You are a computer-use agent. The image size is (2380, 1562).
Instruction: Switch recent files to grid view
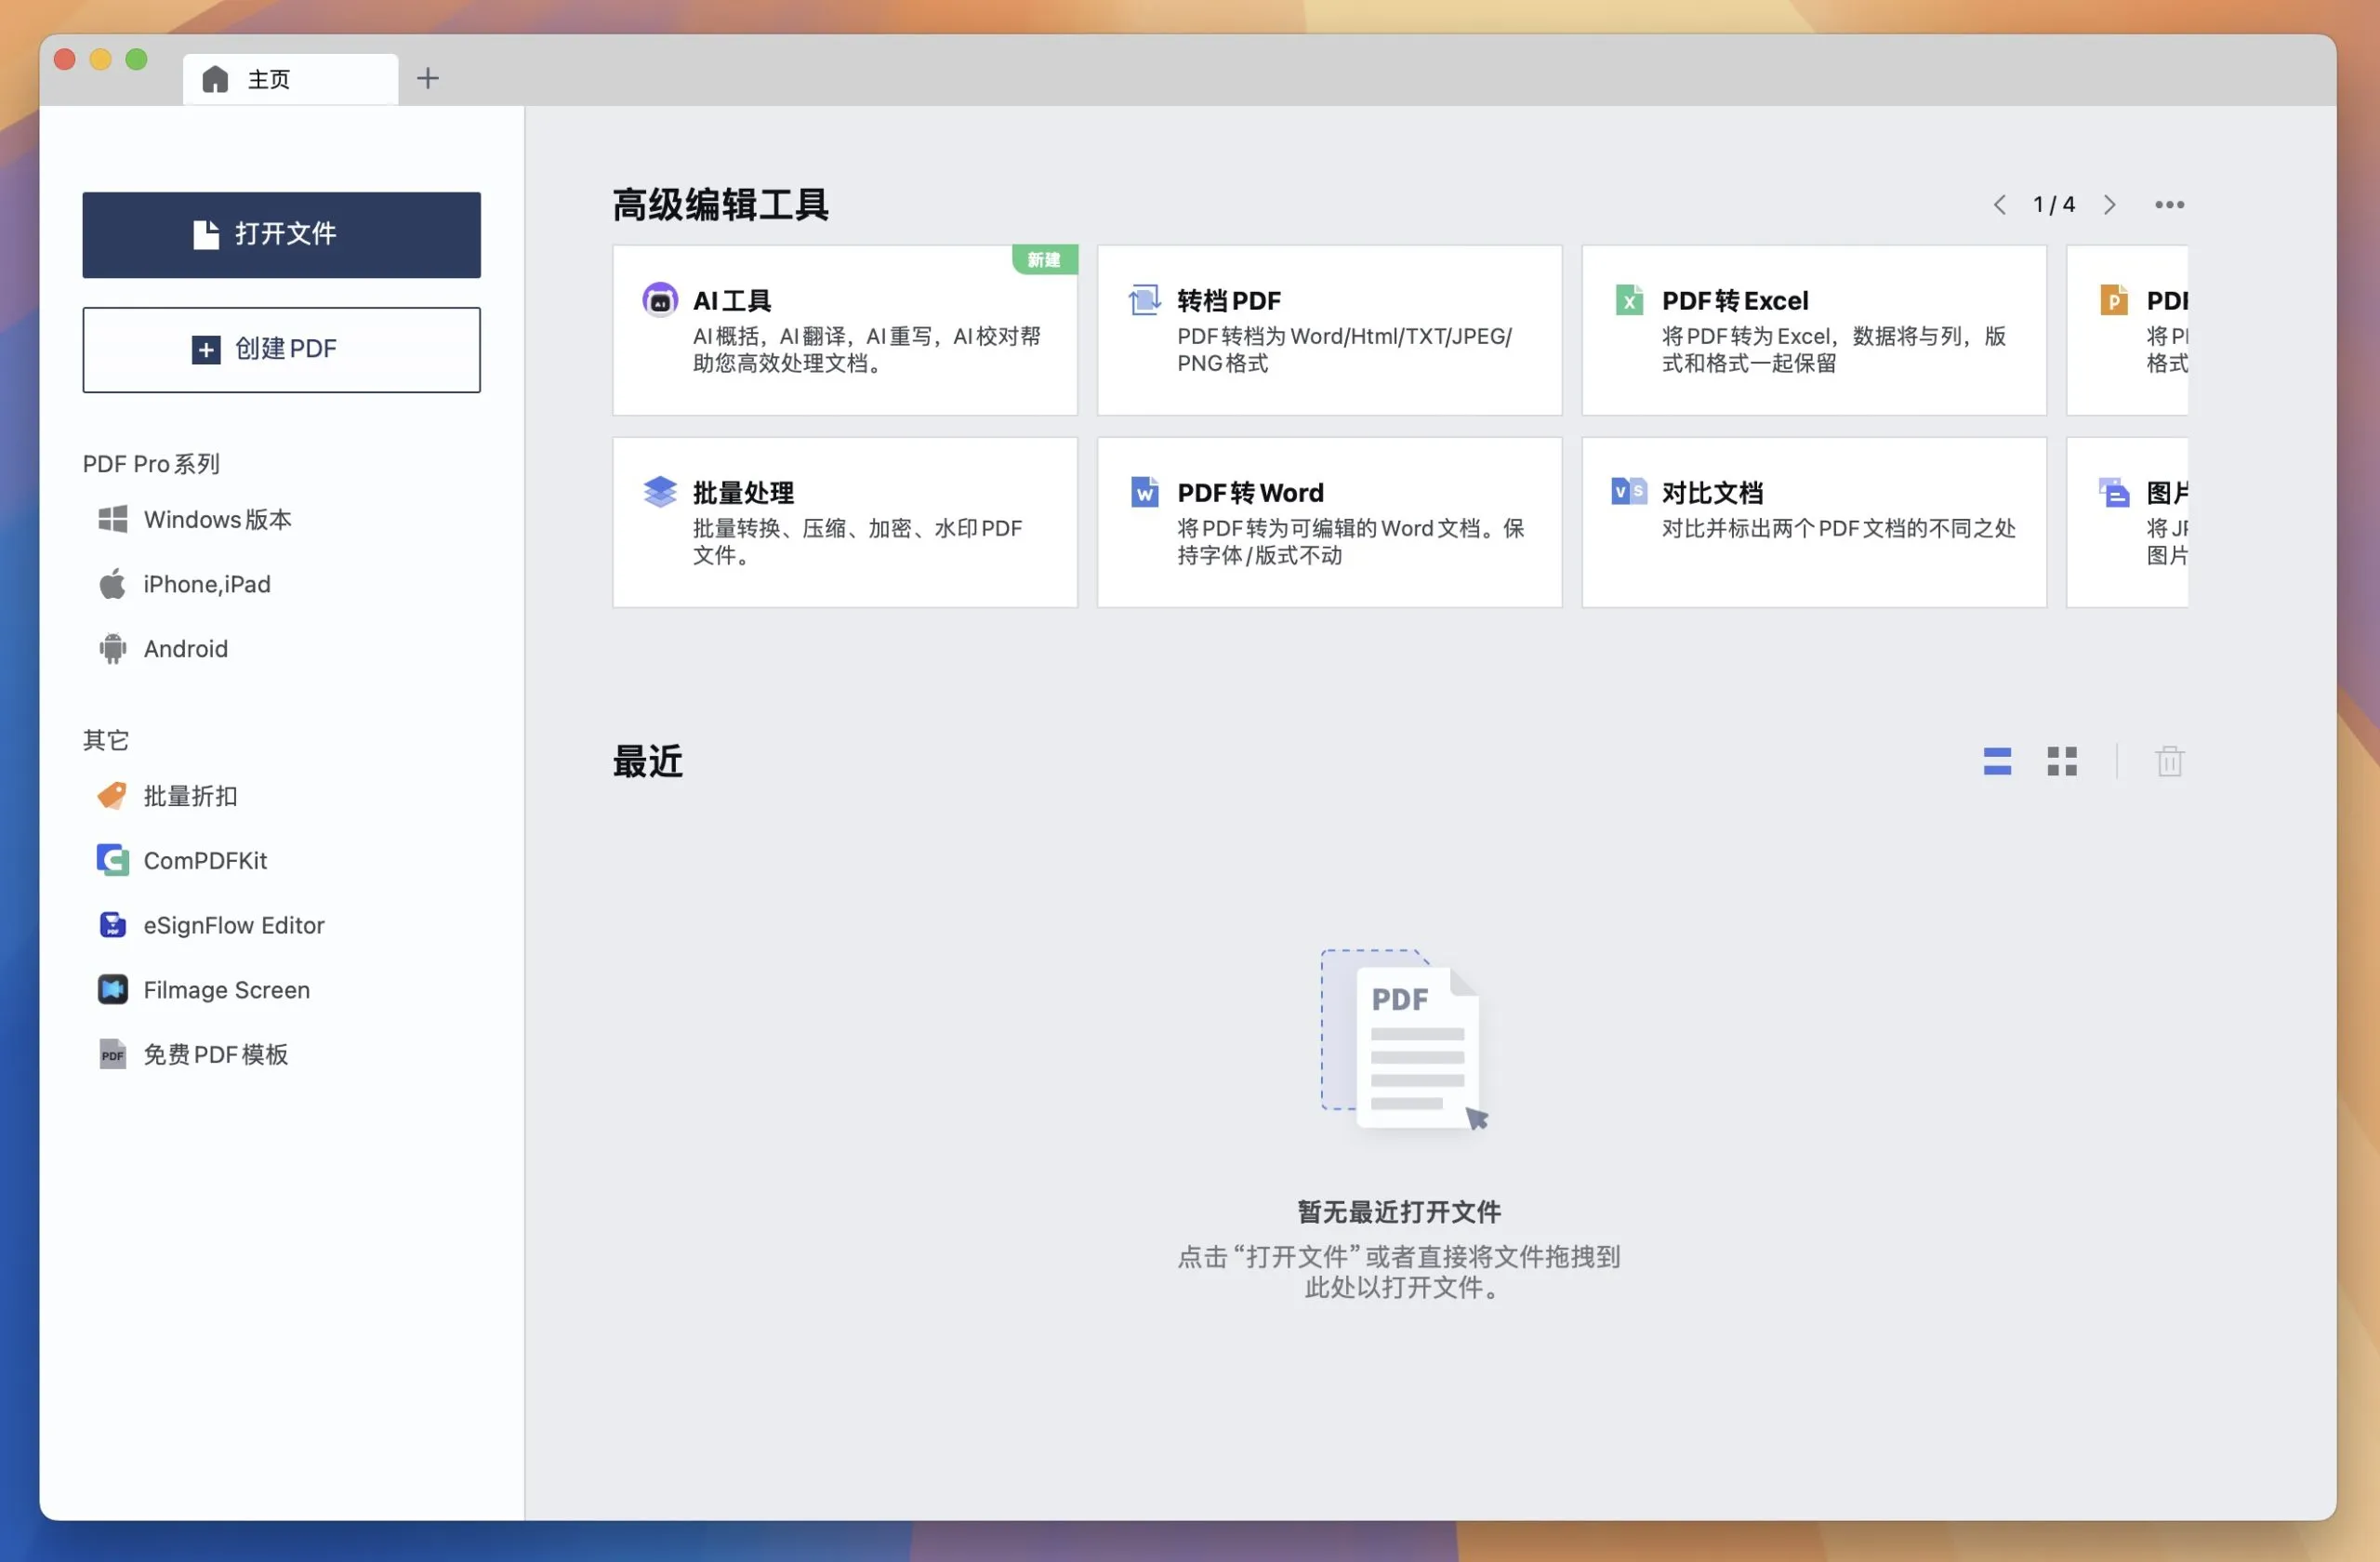(x=2061, y=762)
